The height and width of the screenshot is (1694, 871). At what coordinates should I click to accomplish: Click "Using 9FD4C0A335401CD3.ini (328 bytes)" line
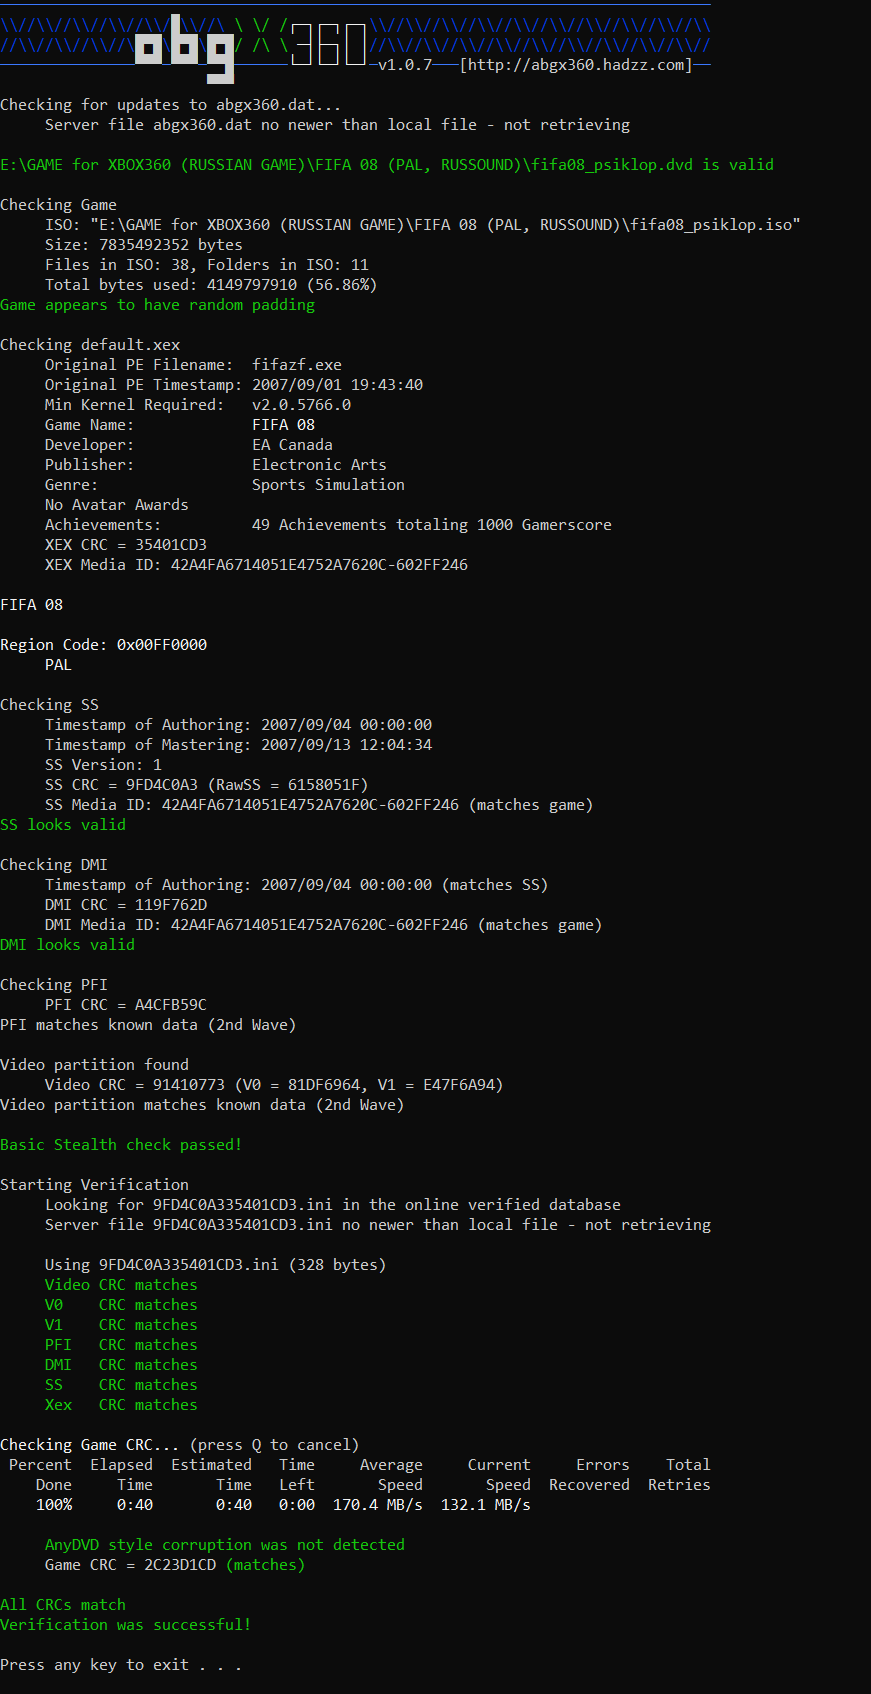click(216, 1265)
